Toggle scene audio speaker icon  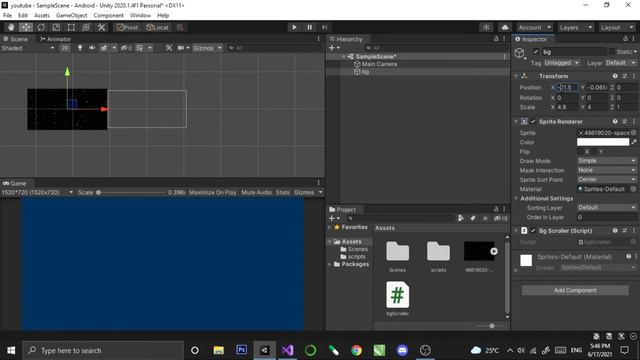92,48
